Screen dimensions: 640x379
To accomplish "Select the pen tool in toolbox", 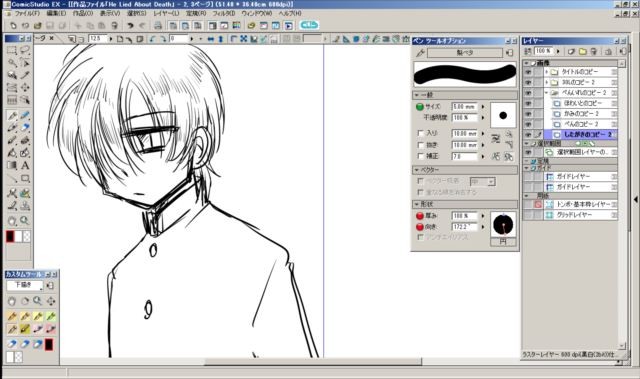I will (11, 116).
